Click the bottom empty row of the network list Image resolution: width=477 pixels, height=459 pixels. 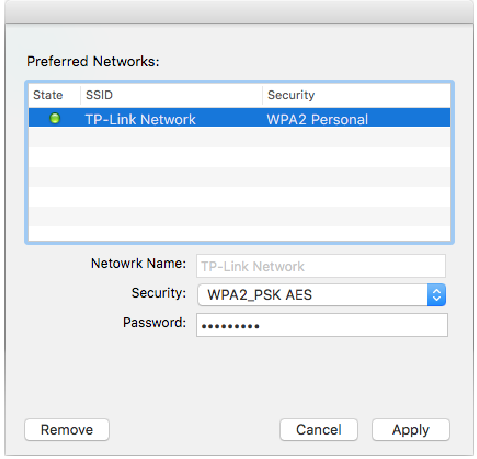[x=239, y=234]
